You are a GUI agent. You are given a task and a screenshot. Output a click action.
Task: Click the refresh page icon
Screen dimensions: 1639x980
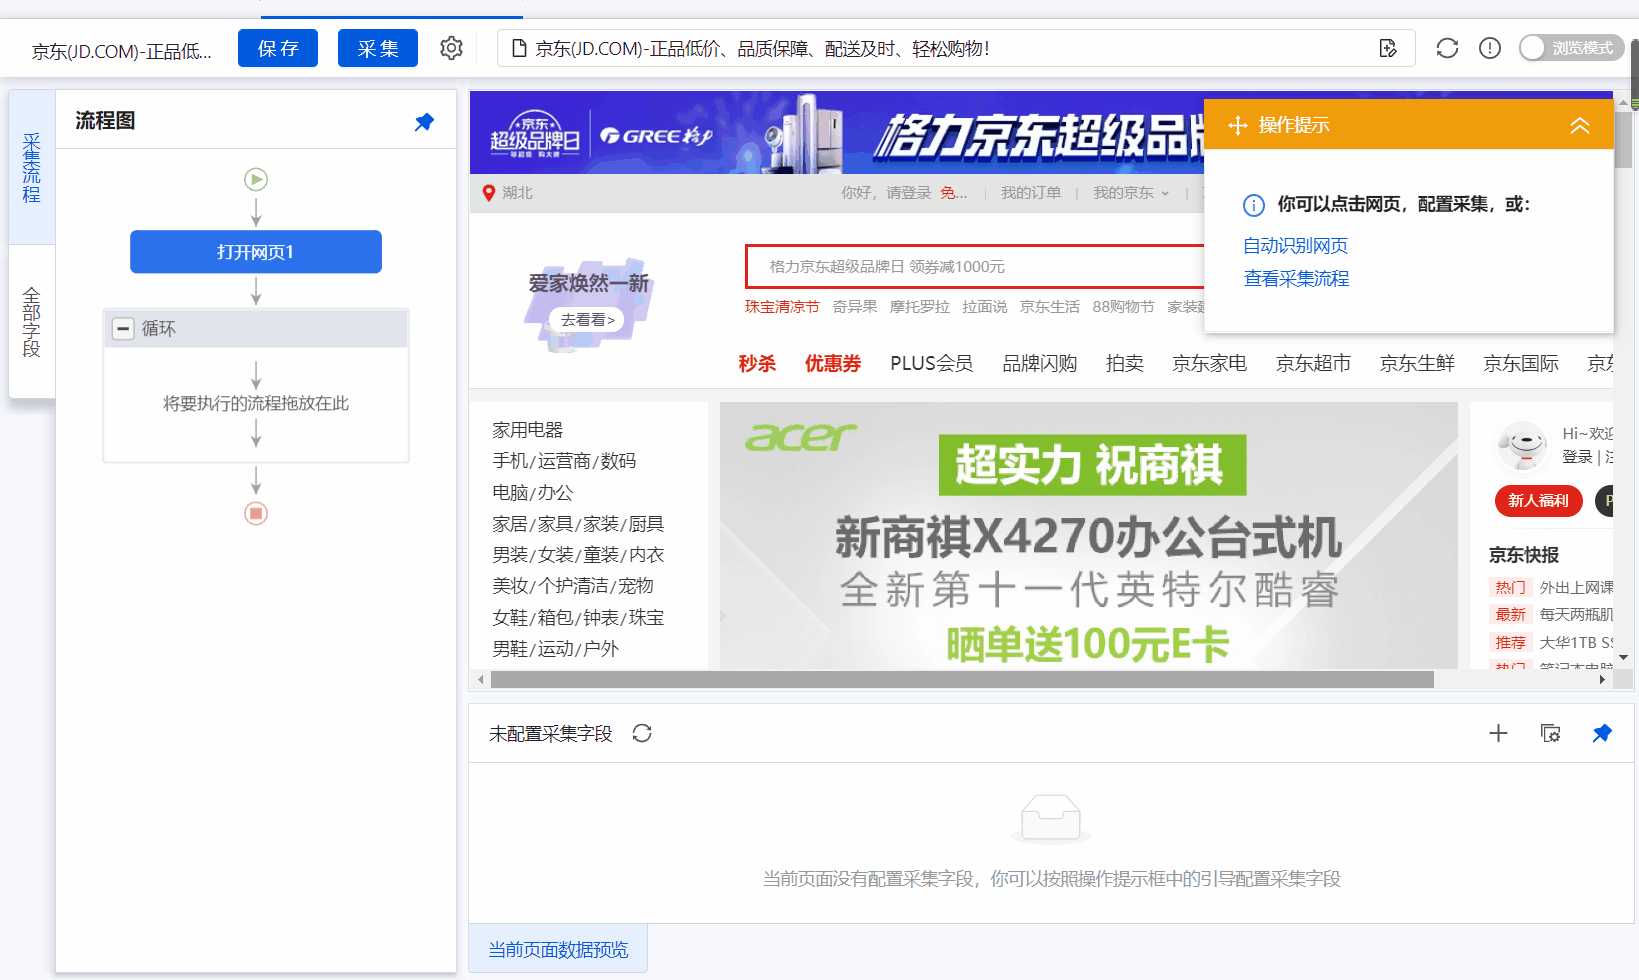point(1447,48)
